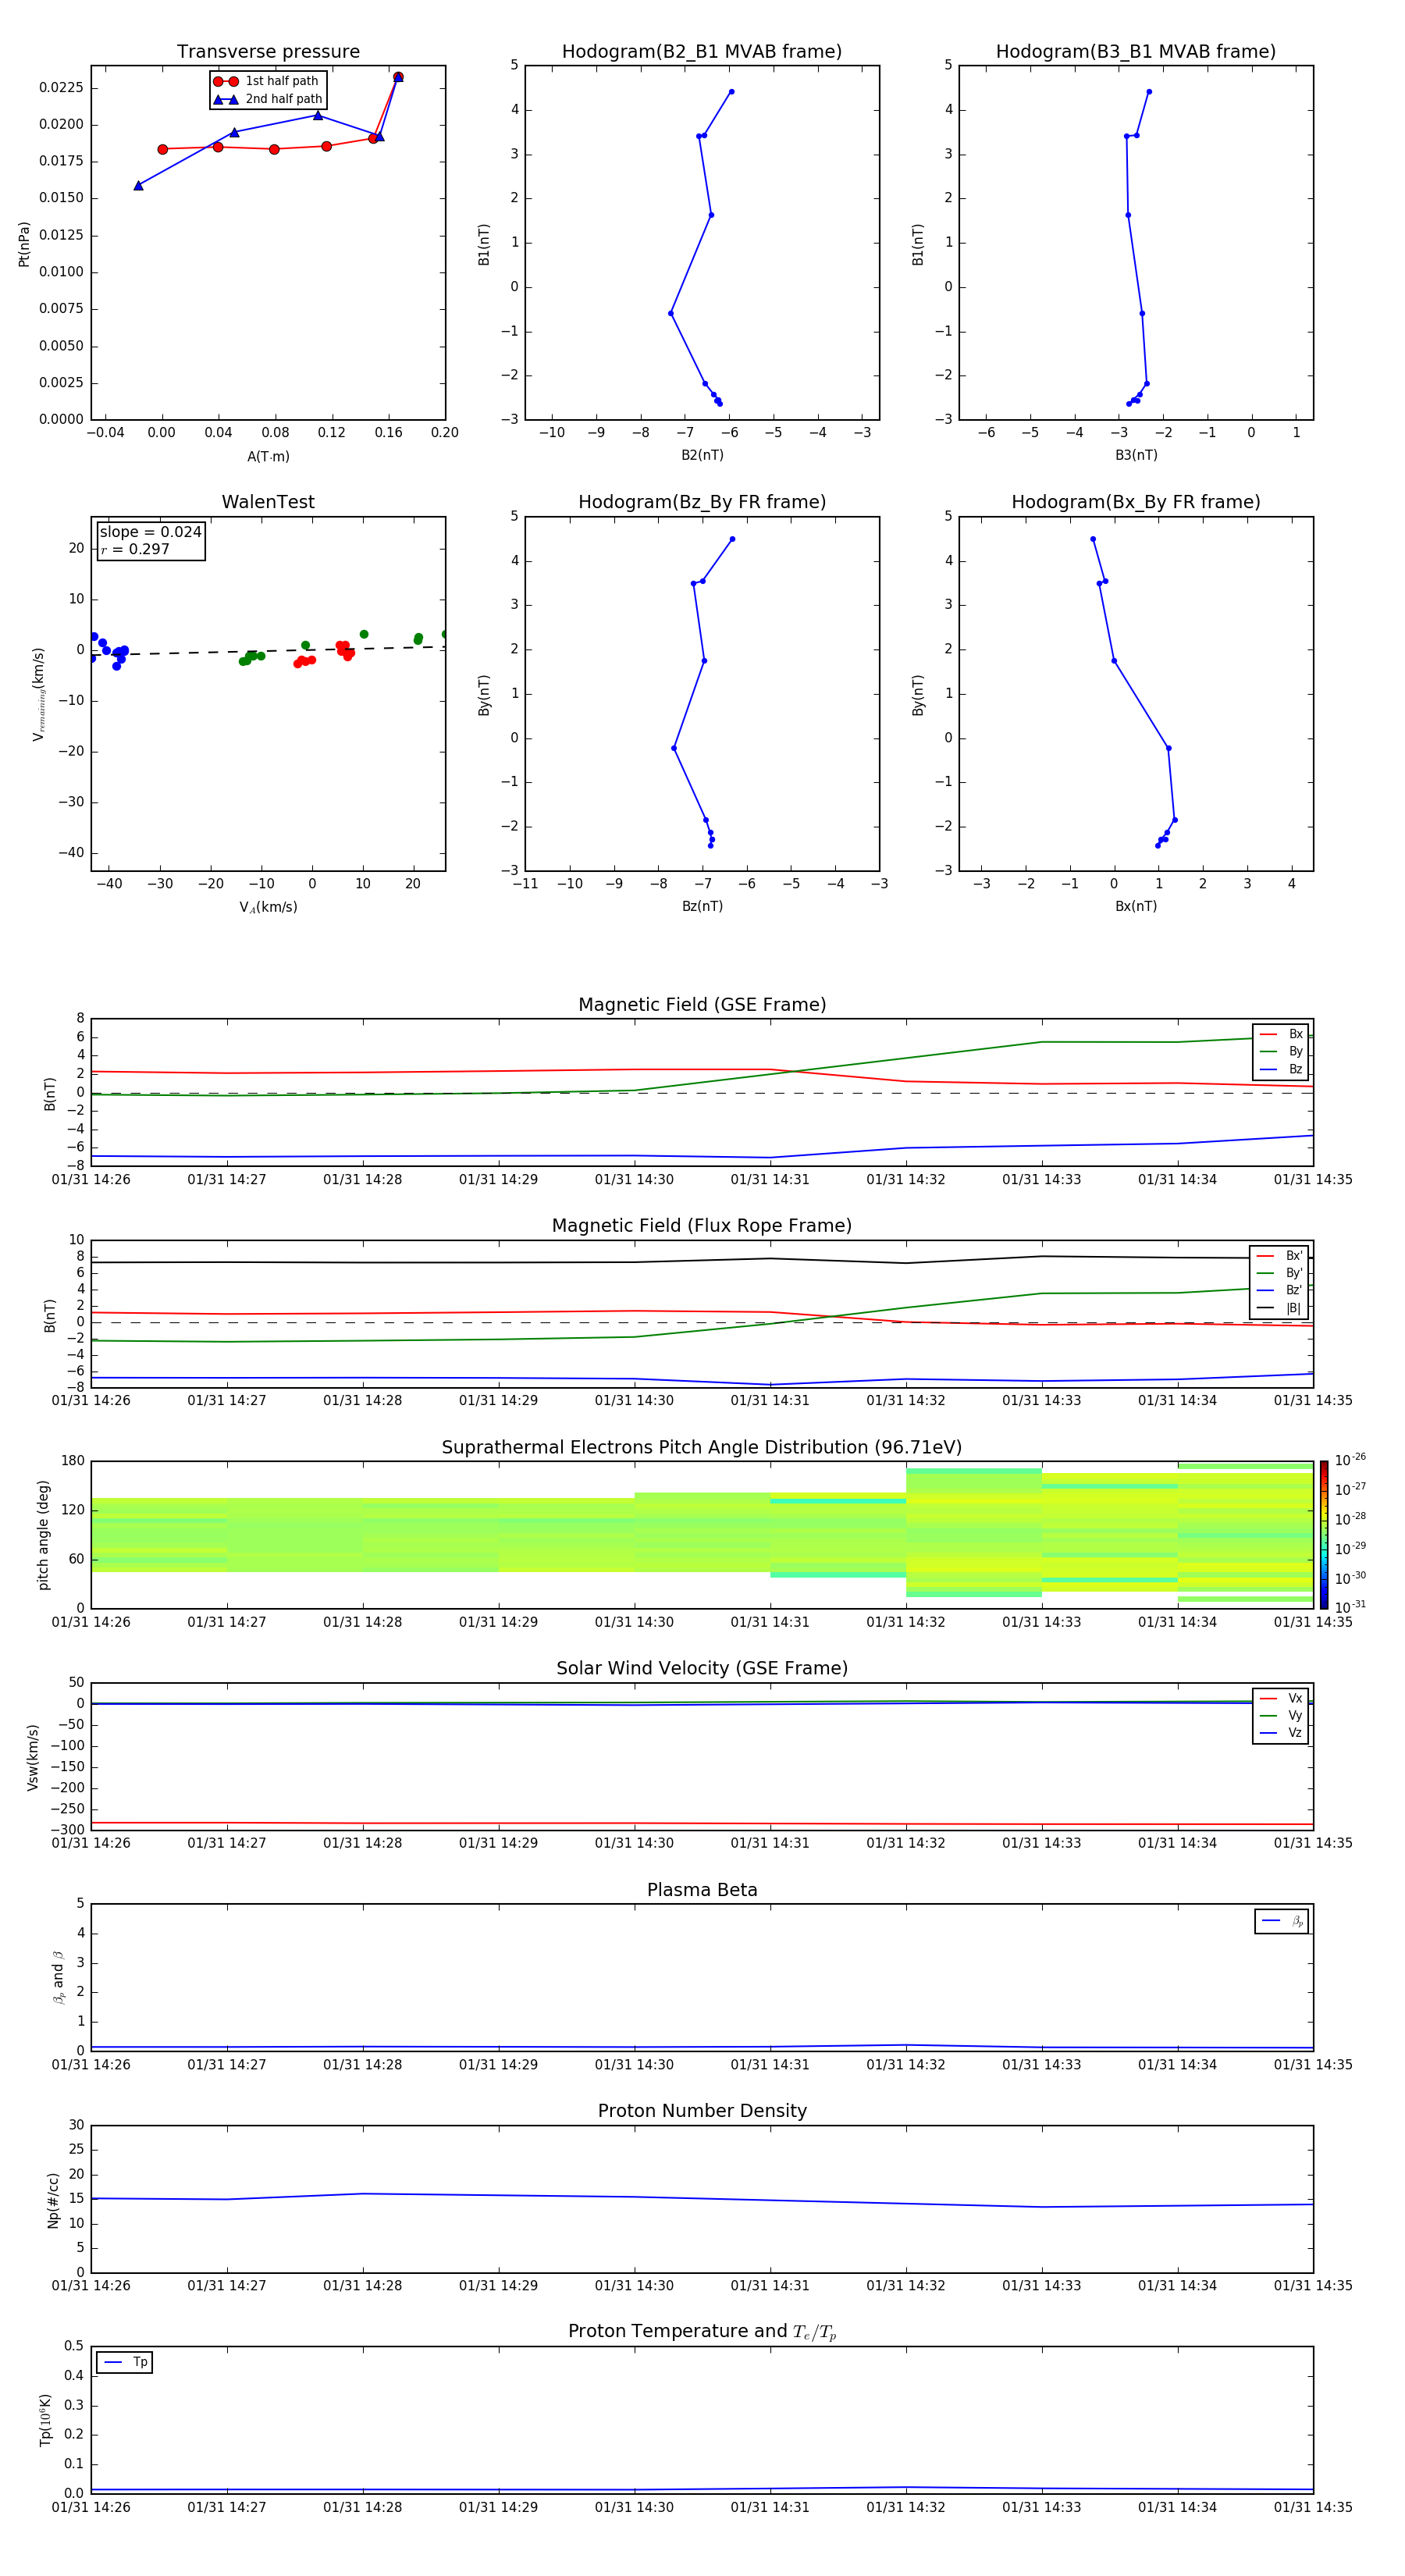Click the Vz legend entry in Solar Wind panel
Image resolution: width=1405 pixels, height=2576 pixels.
point(1281,1733)
